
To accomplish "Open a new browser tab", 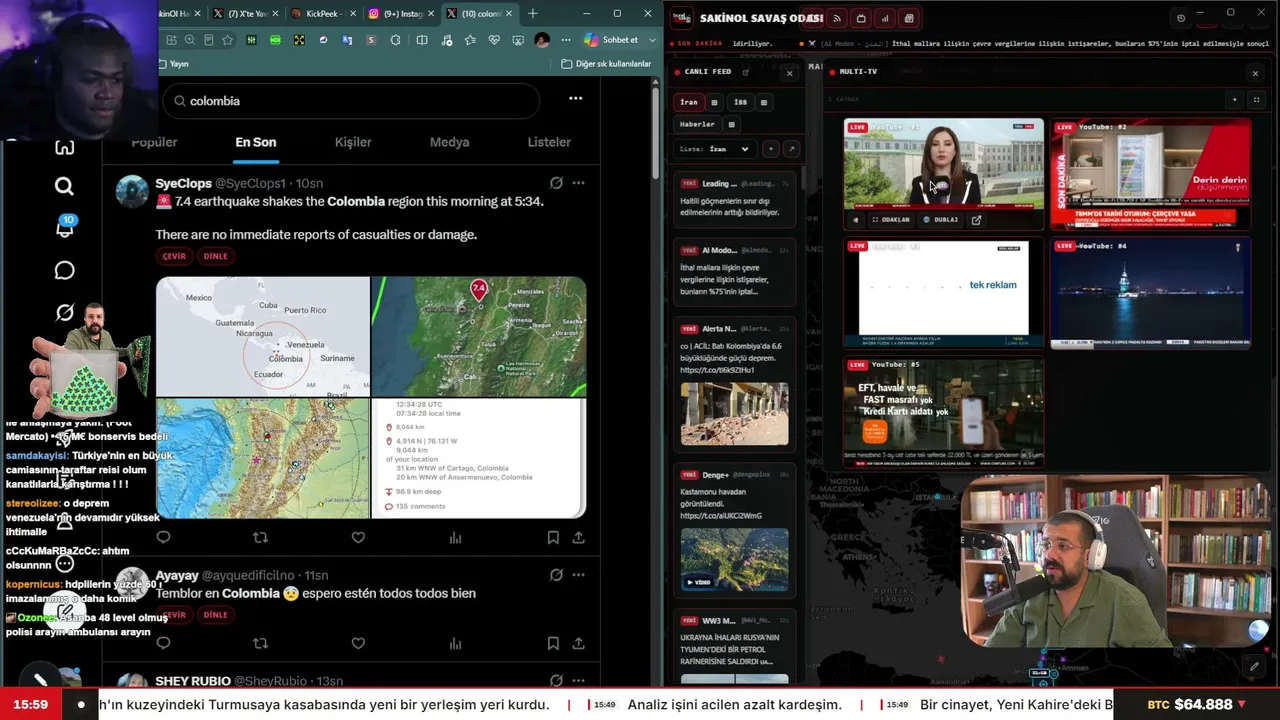I will (x=533, y=14).
